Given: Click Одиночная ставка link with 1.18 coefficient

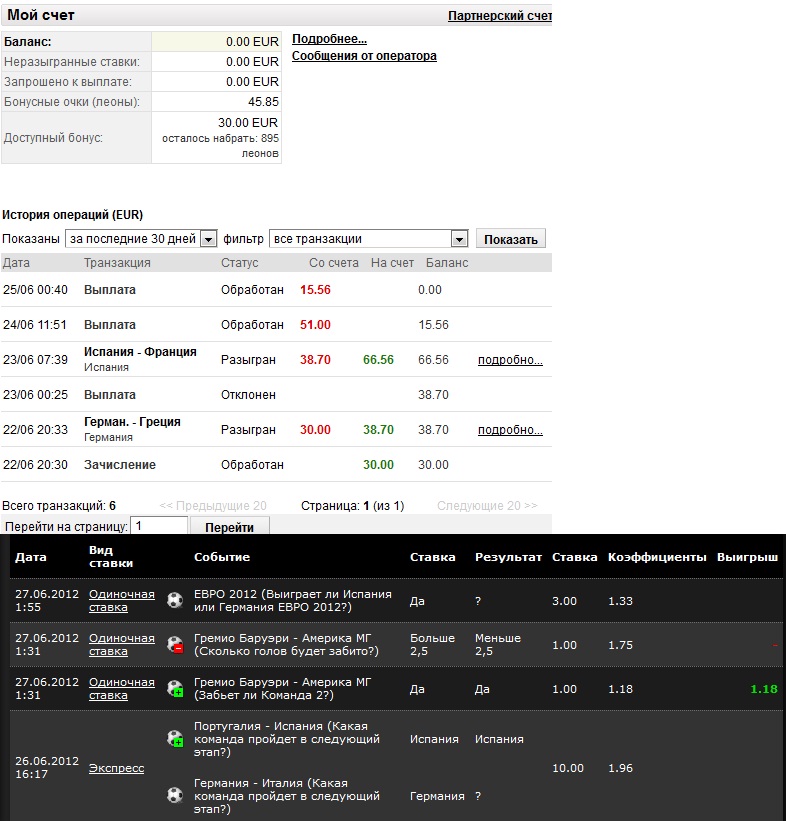Looking at the screenshot, I should click(x=121, y=689).
